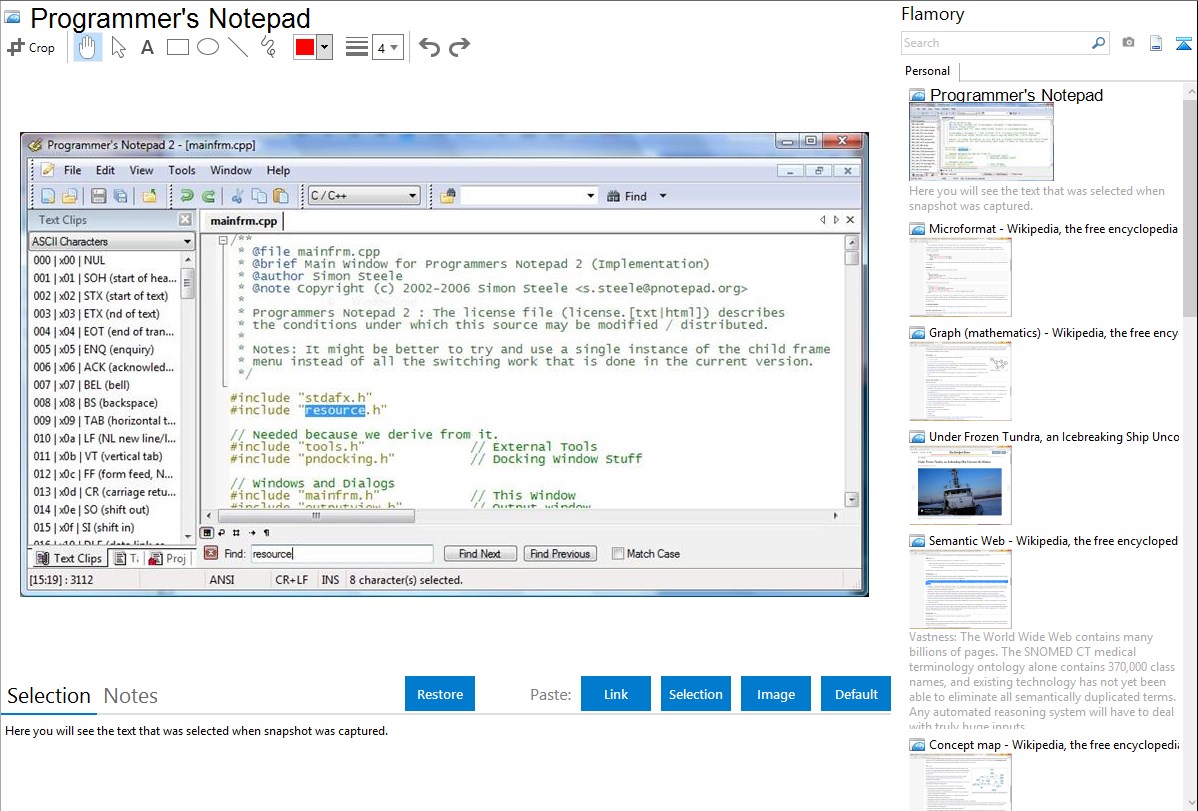The width and height of the screenshot is (1198, 811).
Task: Click the Find text input field
Action: (x=342, y=553)
